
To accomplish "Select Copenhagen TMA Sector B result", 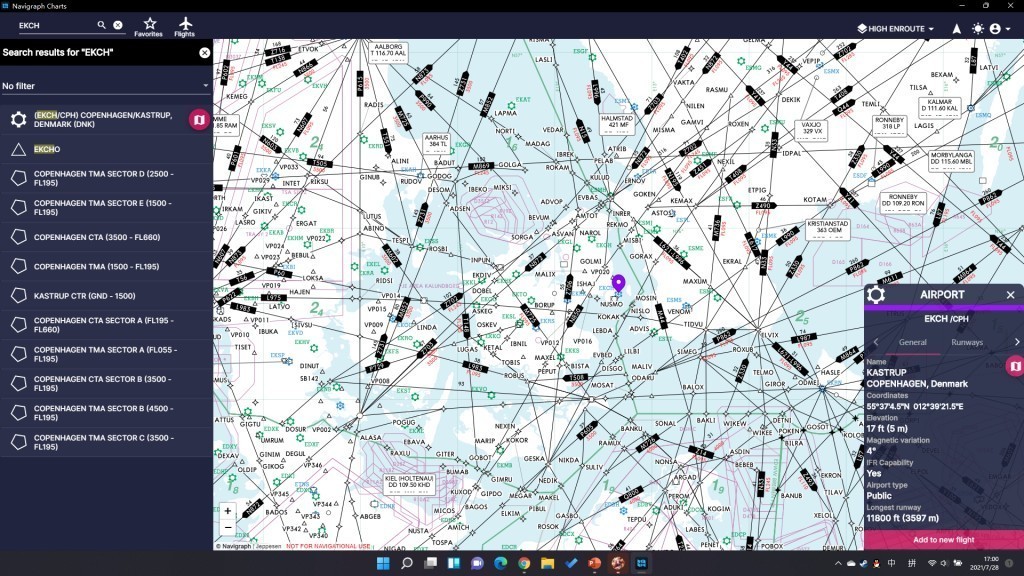I will click(x=106, y=413).
